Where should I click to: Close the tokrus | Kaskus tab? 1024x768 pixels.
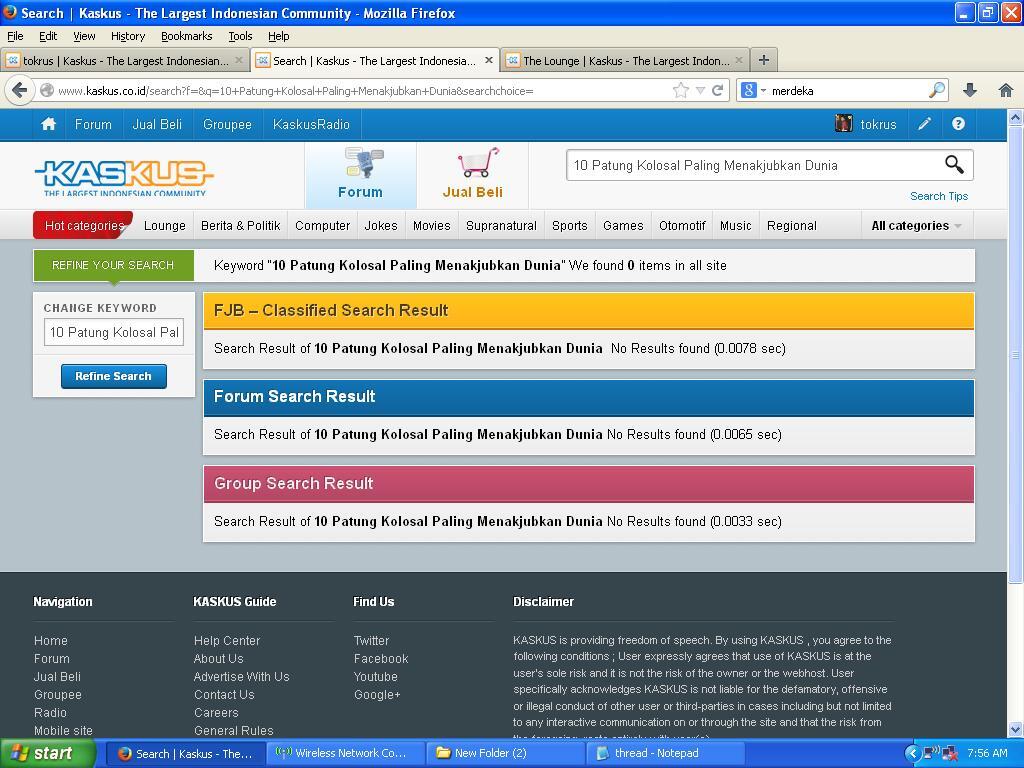pos(239,60)
